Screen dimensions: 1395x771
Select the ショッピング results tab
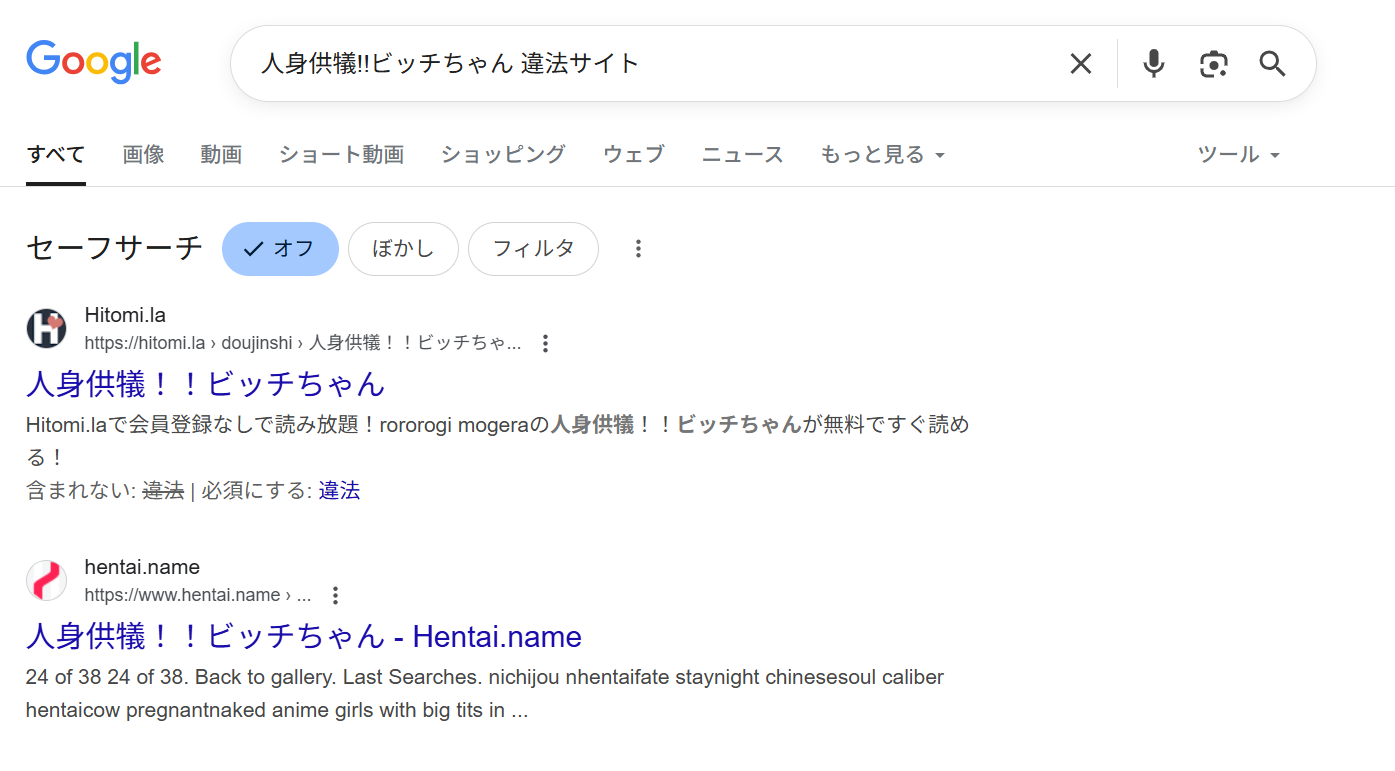click(x=502, y=154)
